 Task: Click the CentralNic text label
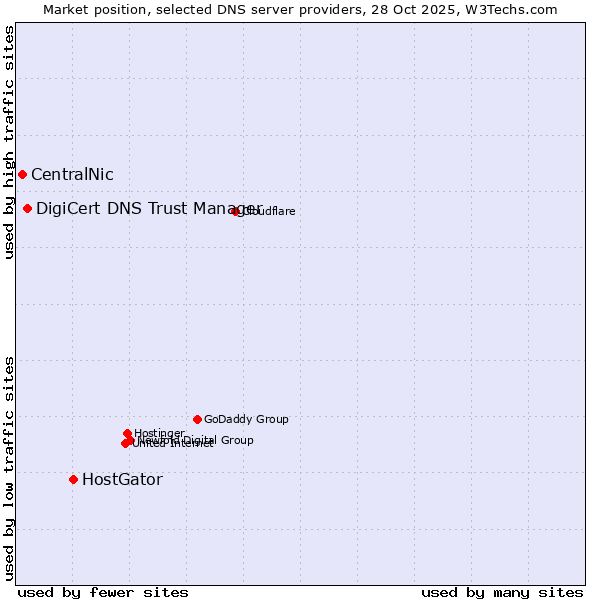tap(72, 175)
